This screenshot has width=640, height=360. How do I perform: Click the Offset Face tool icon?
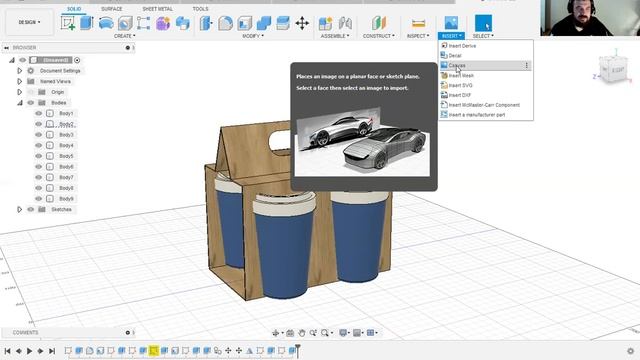click(283, 23)
